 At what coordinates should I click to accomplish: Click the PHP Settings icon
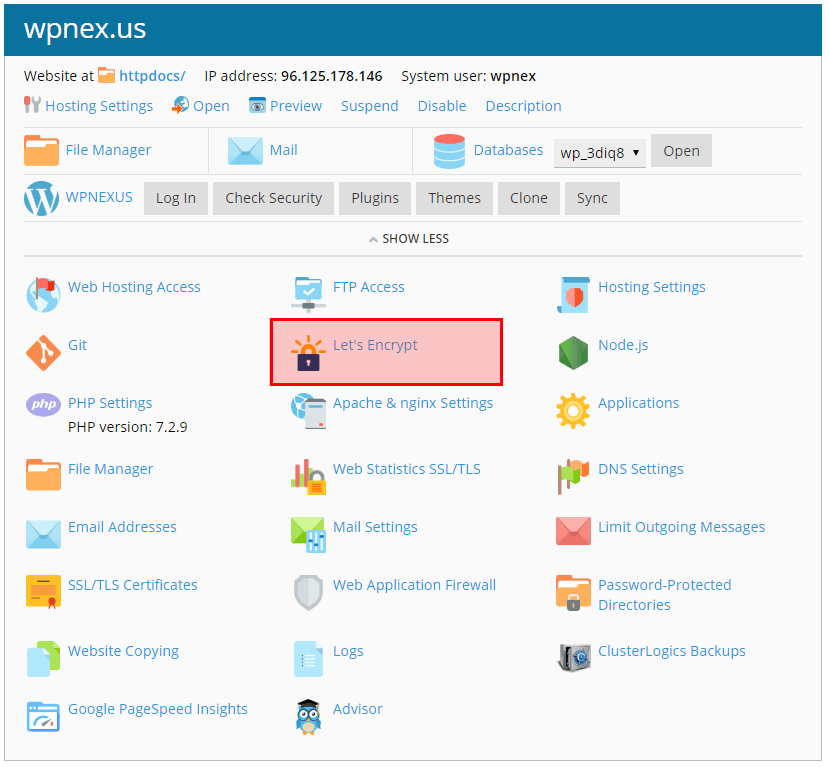pos(43,405)
